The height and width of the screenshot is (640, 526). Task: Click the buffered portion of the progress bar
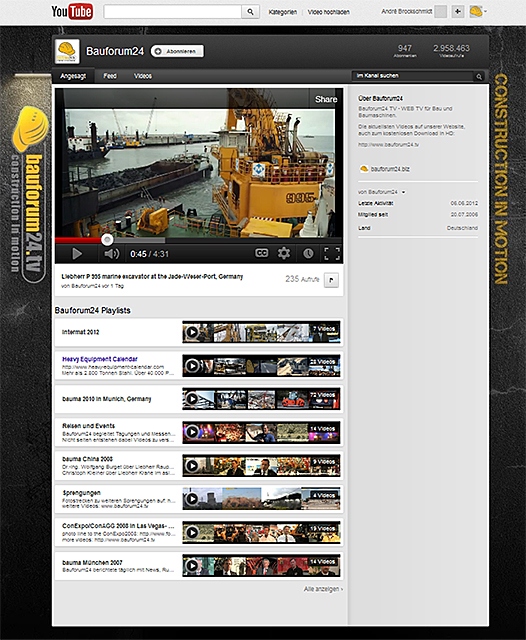point(139,240)
